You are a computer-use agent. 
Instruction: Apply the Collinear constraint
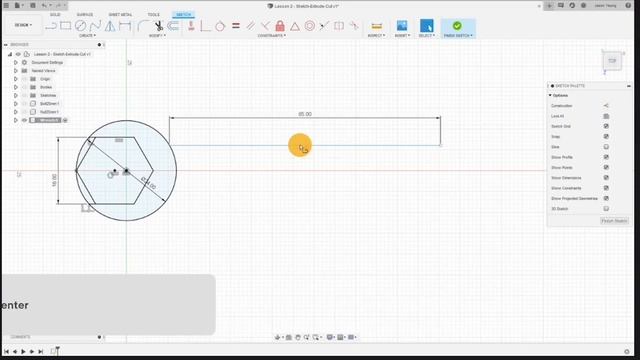click(324, 26)
